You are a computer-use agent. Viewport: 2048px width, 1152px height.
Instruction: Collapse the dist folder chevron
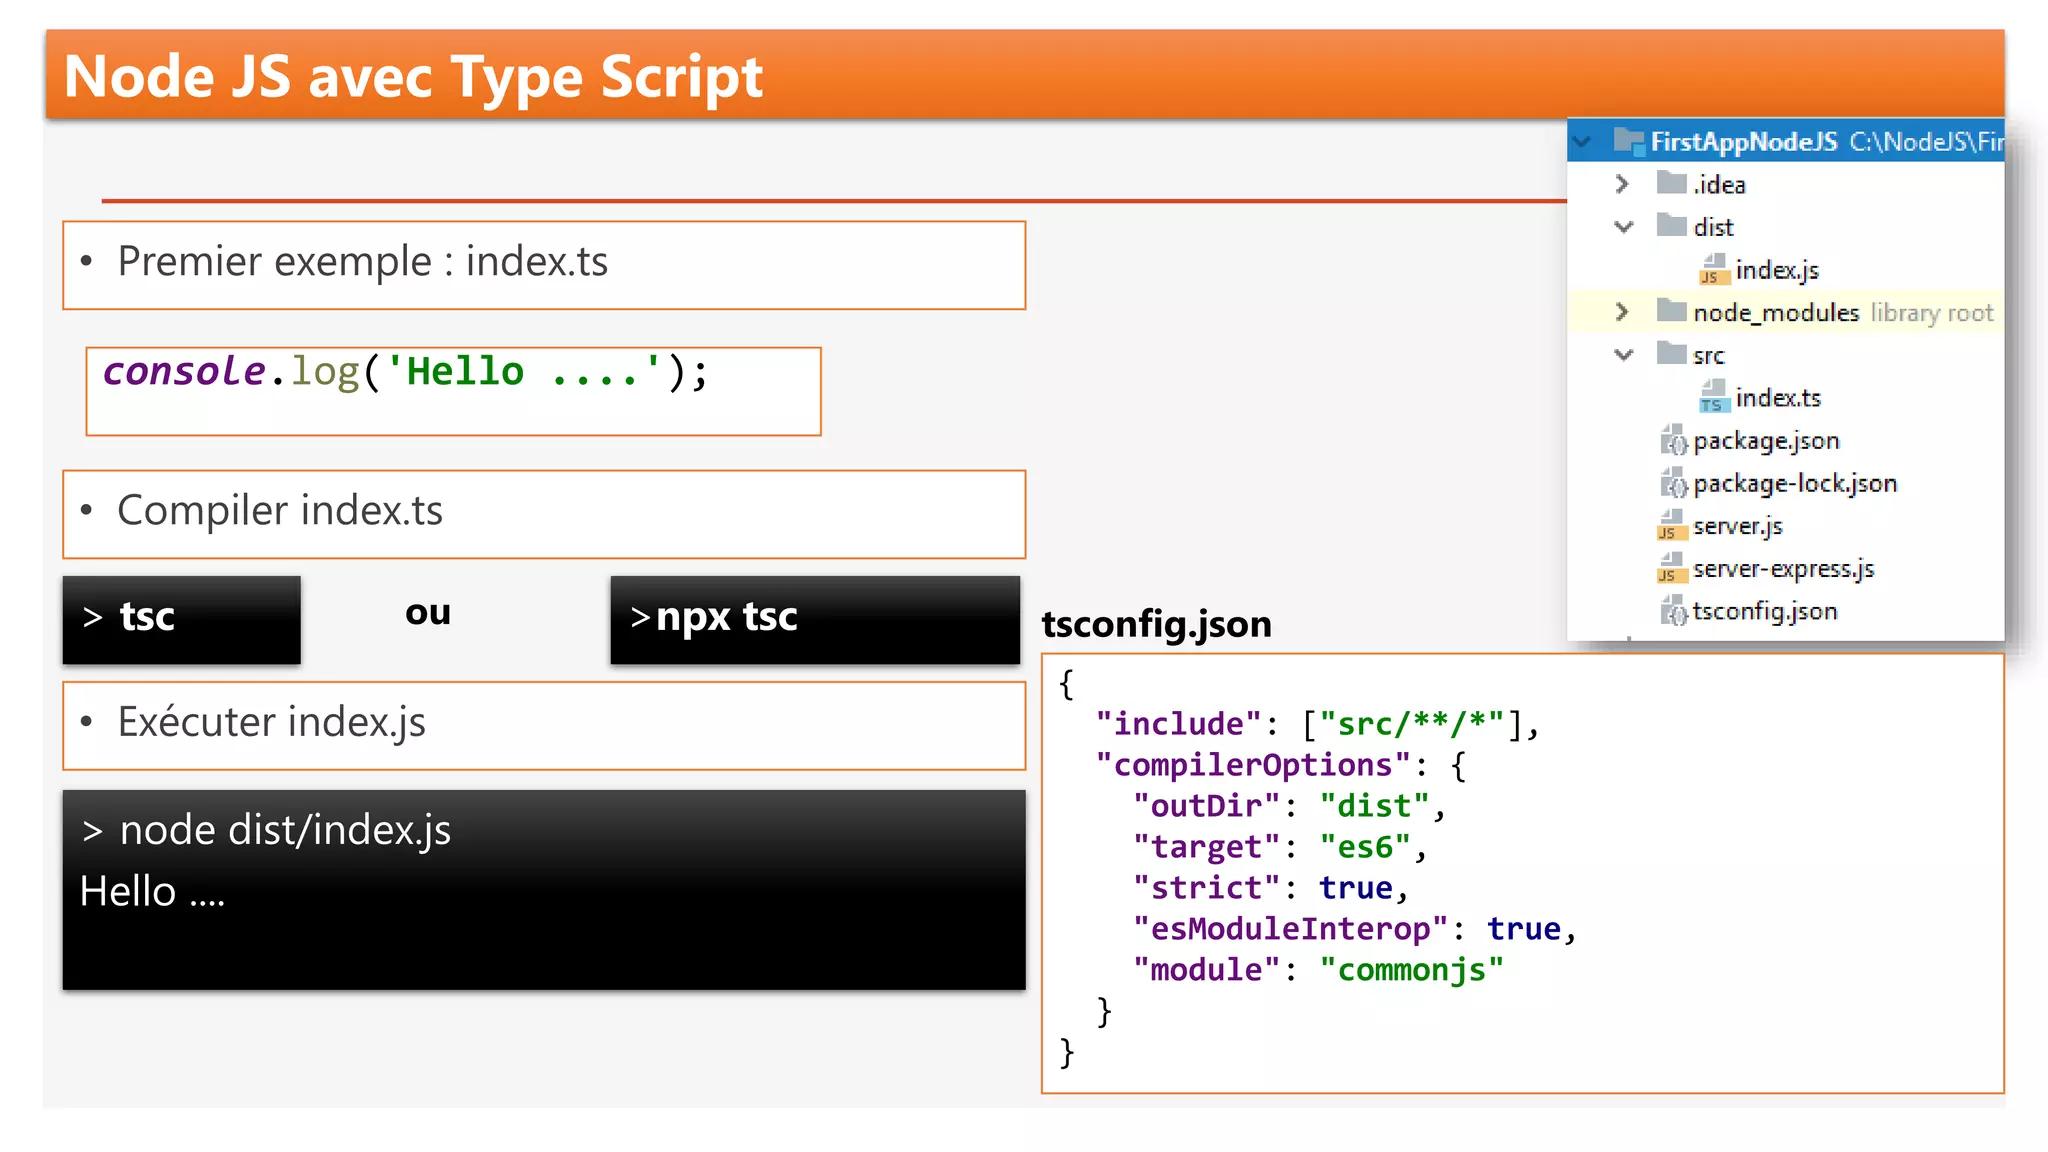[x=1624, y=227]
